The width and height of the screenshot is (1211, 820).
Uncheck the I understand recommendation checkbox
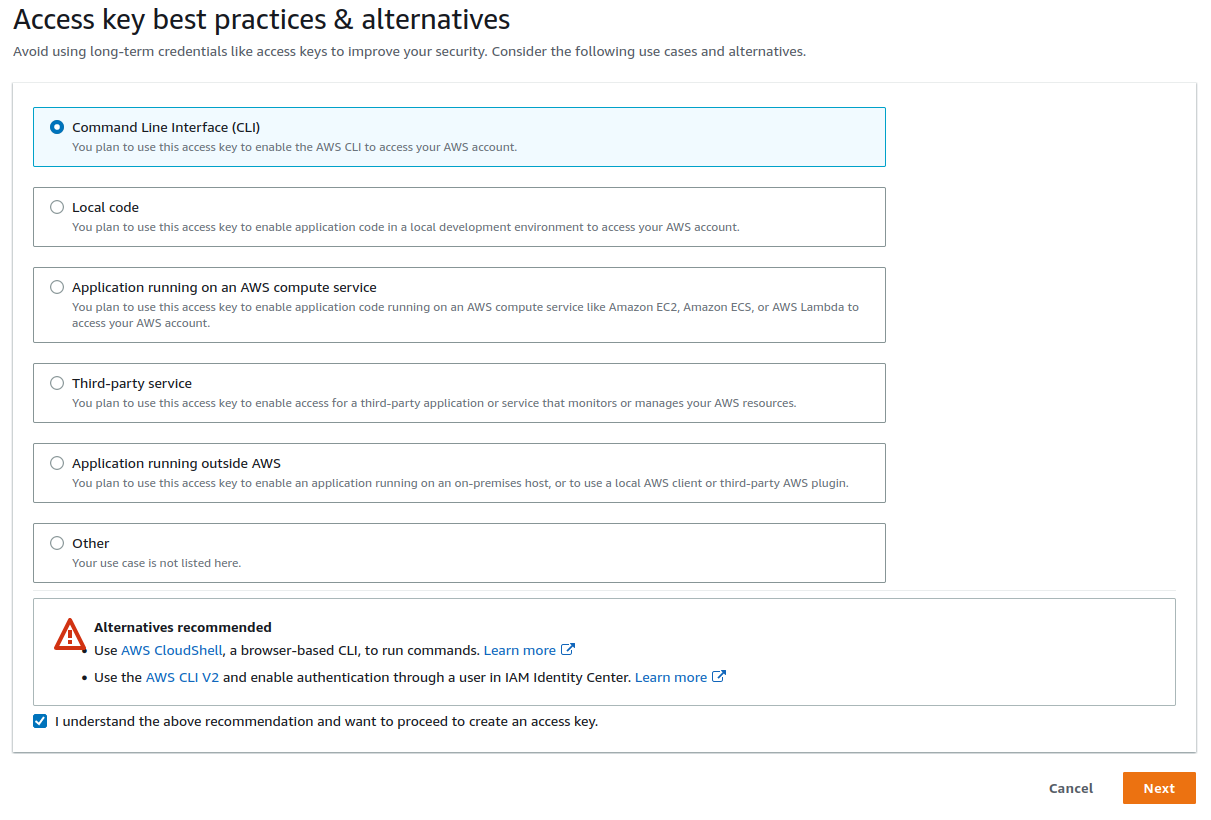40,721
